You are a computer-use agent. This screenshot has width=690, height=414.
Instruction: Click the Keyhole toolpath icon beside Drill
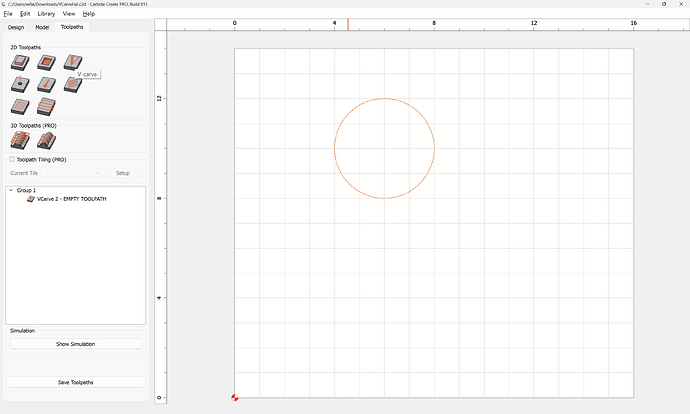click(x=45, y=85)
